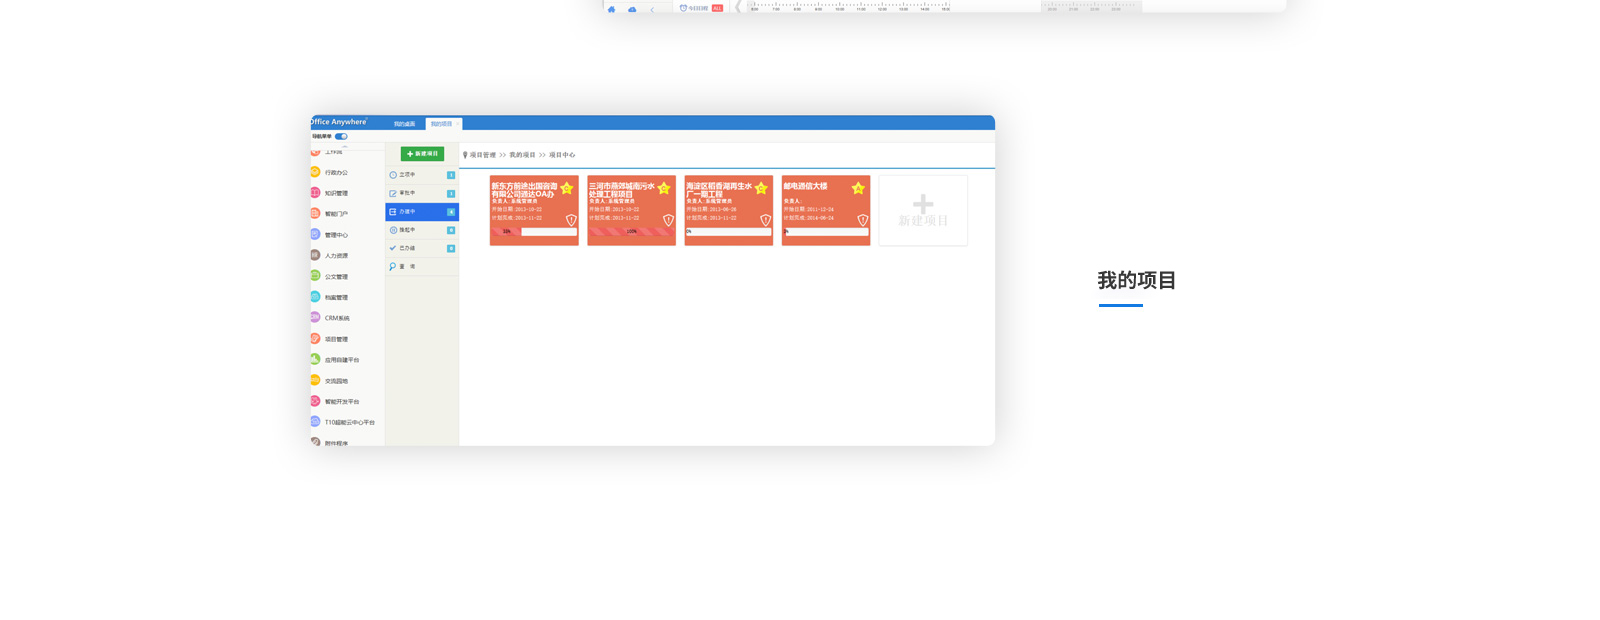Toggle the 导航菜单 switch

click(x=341, y=136)
